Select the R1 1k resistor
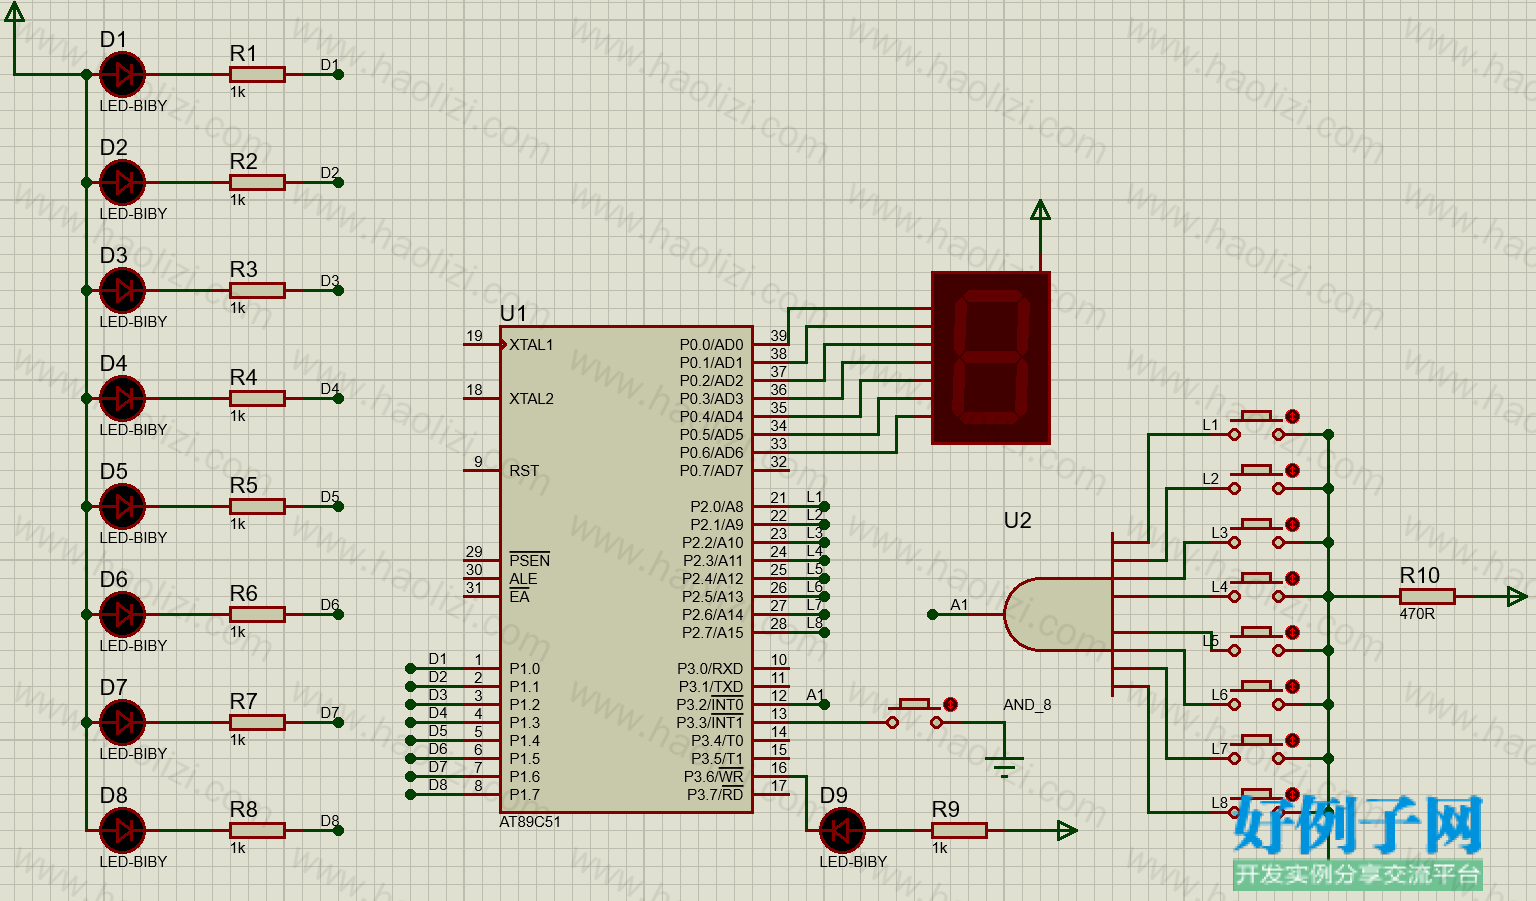1536x901 pixels. click(257, 74)
